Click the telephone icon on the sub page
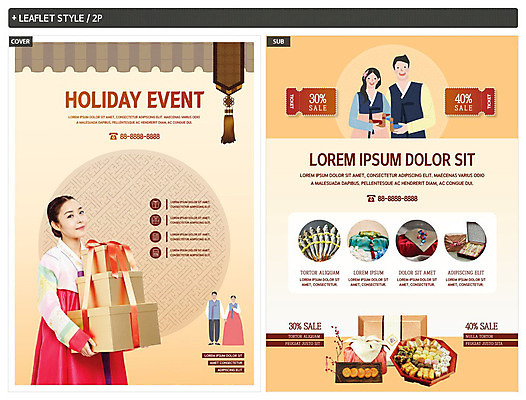This screenshot has width=526, height=400. (371, 198)
